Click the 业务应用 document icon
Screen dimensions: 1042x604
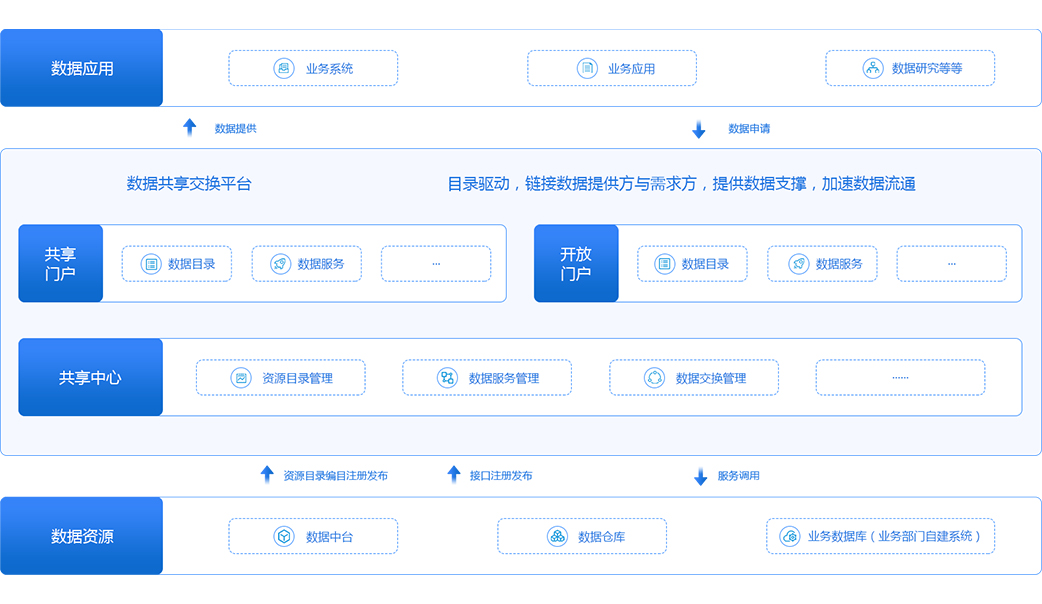[x=587, y=68]
